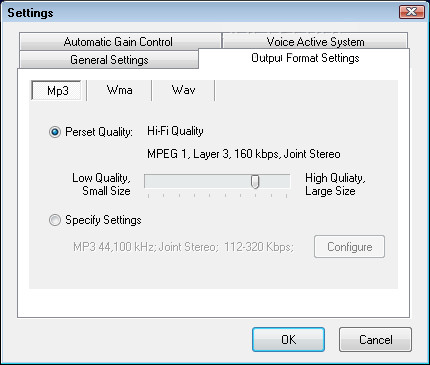Close the Settings window

tap(412, 12)
